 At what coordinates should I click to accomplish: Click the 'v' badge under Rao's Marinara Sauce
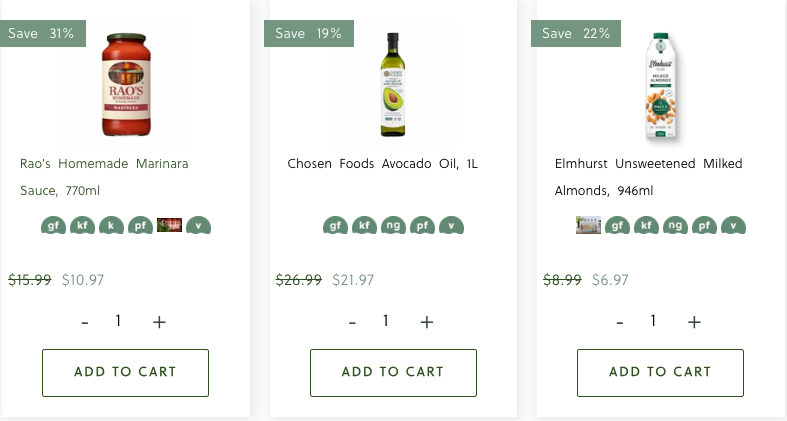tap(198, 226)
